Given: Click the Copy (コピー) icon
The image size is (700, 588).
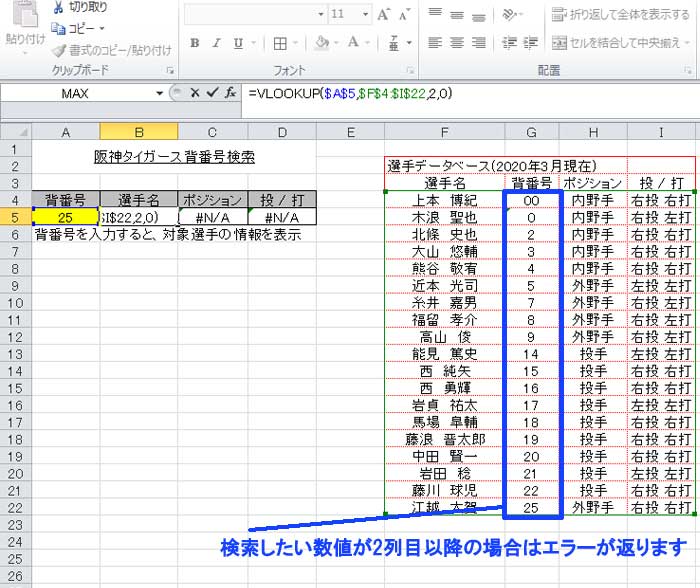Looking at the screenshot, I should coord(58,29).
